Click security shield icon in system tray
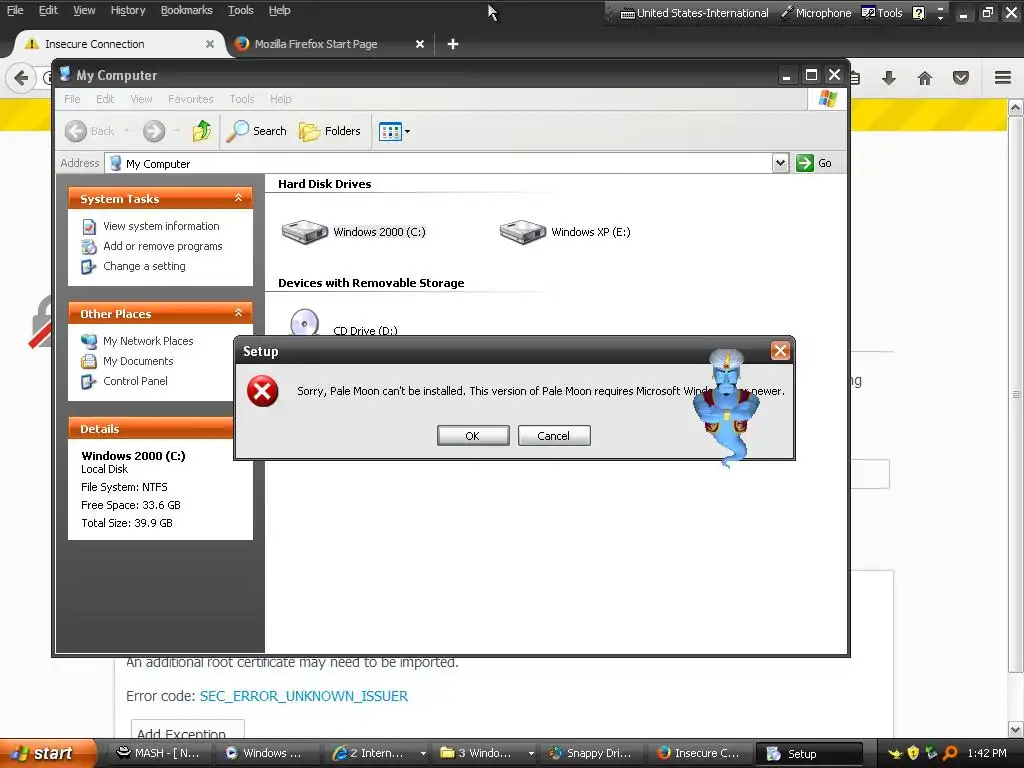1024x768 pixels. coord(913,754)
